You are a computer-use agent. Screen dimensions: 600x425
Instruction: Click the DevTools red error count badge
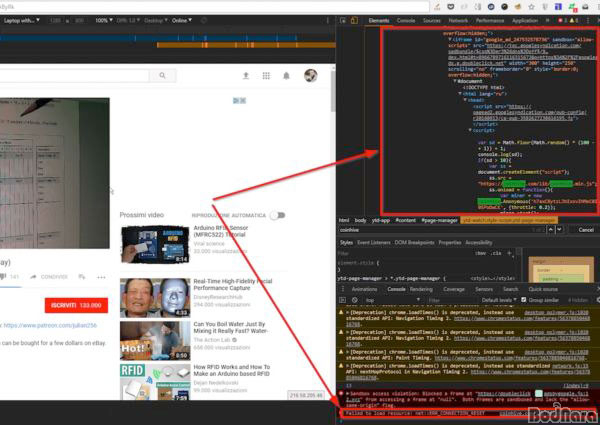562,21
